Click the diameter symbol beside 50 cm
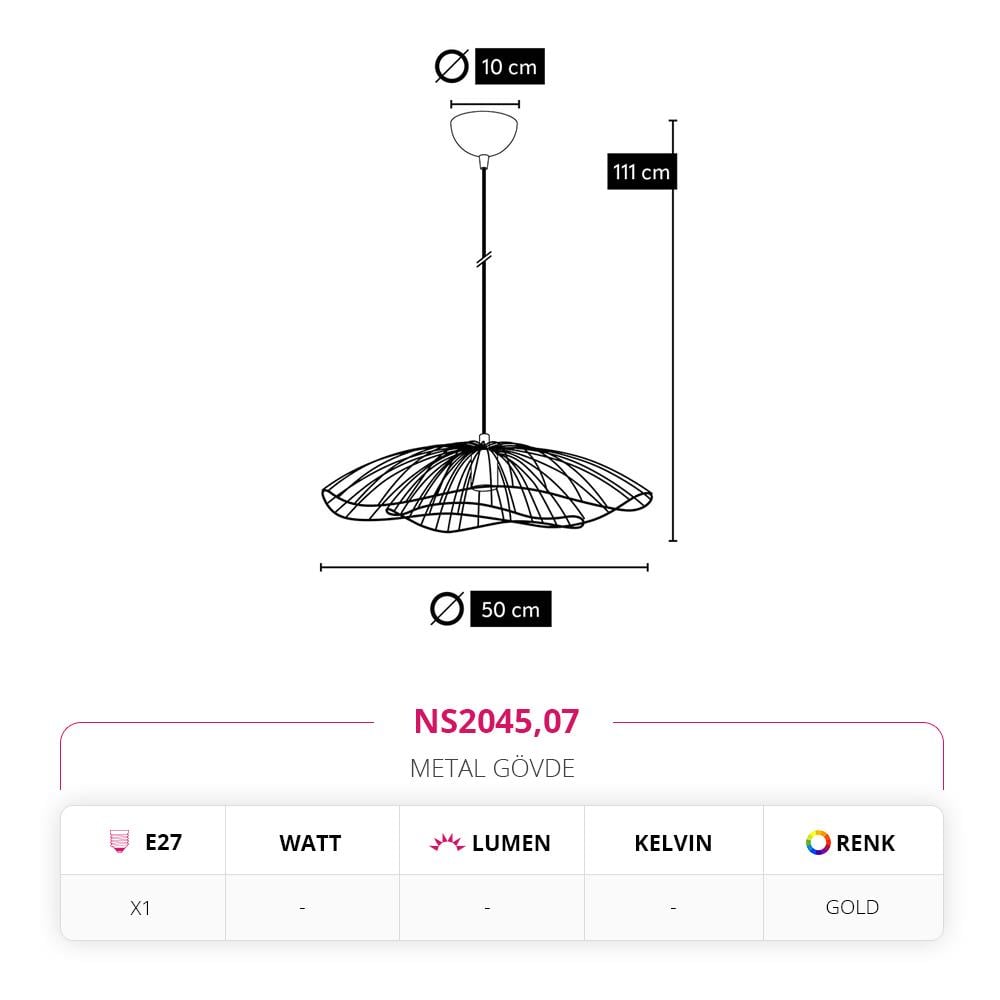This screenshot has width=1000, height=1000. pyautogui.click(x=447, y=608)
